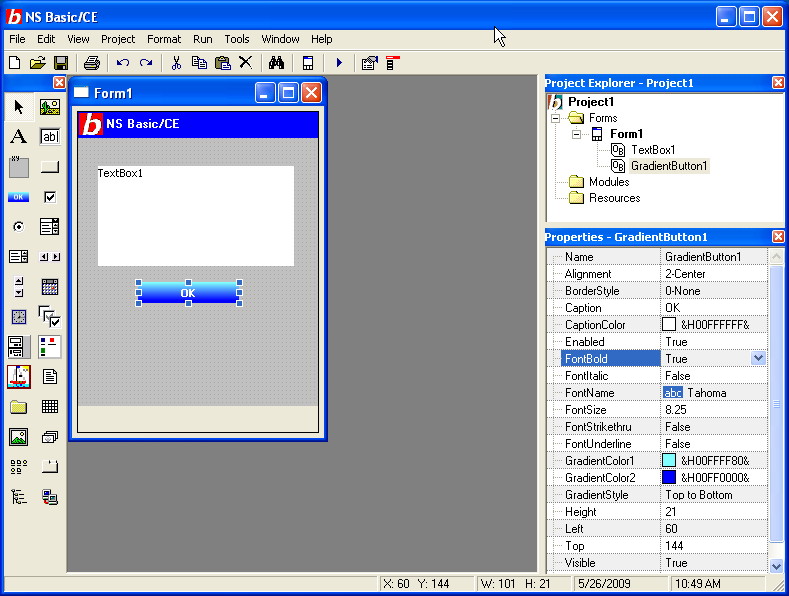Select the TreeView tool in toolbox
This screenshot has width=789, height=596.
point(19,497)
